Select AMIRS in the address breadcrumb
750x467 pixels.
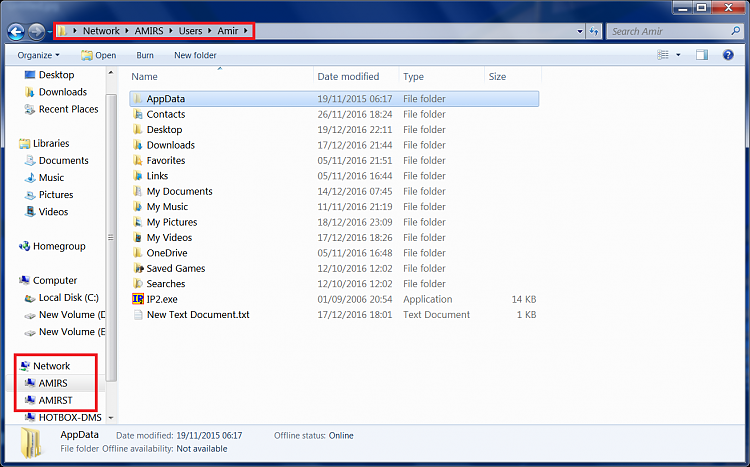point(149,31)
